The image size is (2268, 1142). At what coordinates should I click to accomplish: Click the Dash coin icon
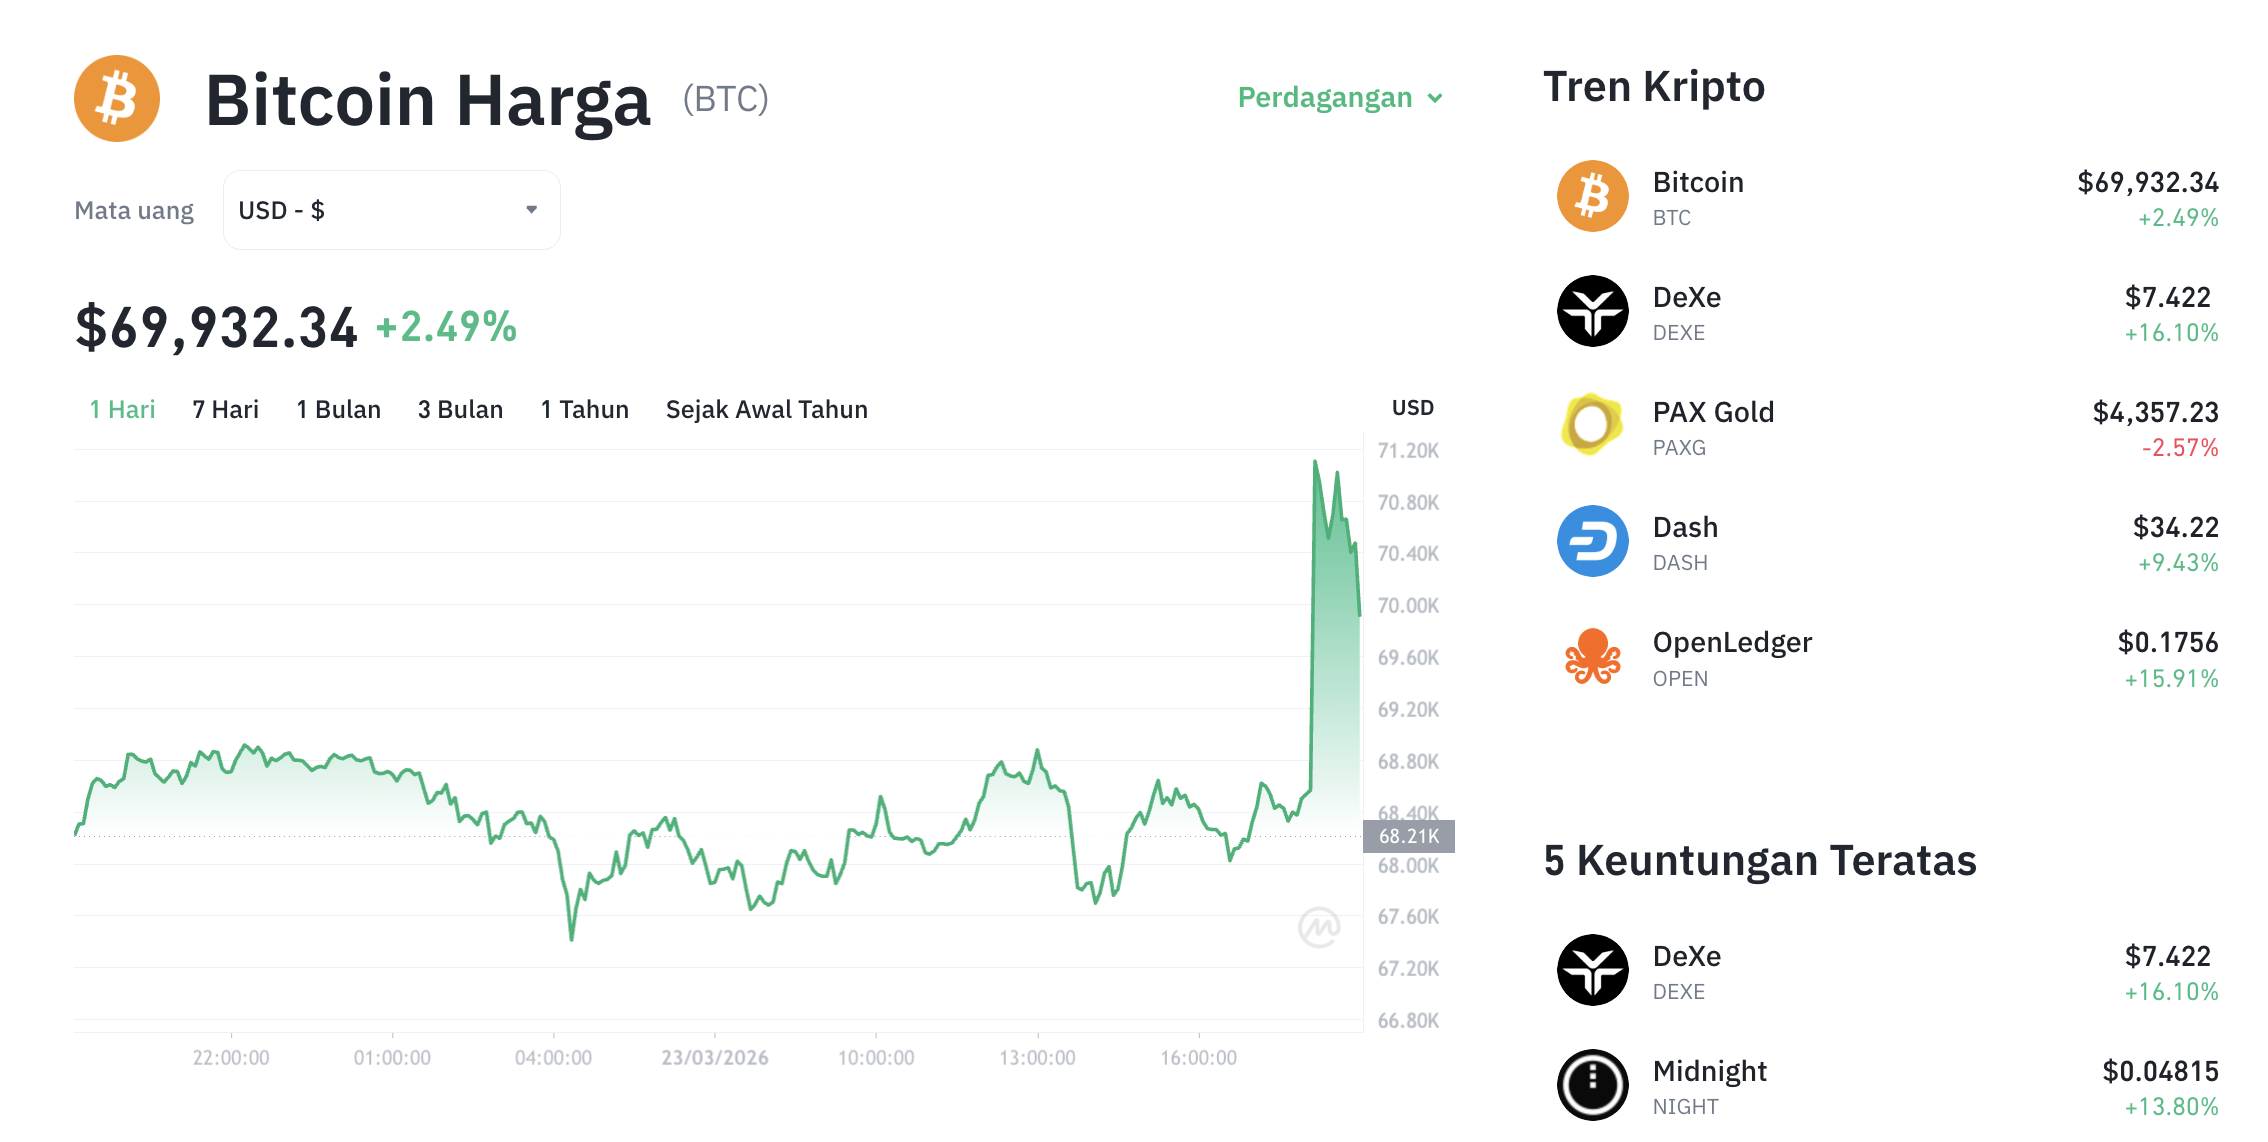(x=1592, y=541)
